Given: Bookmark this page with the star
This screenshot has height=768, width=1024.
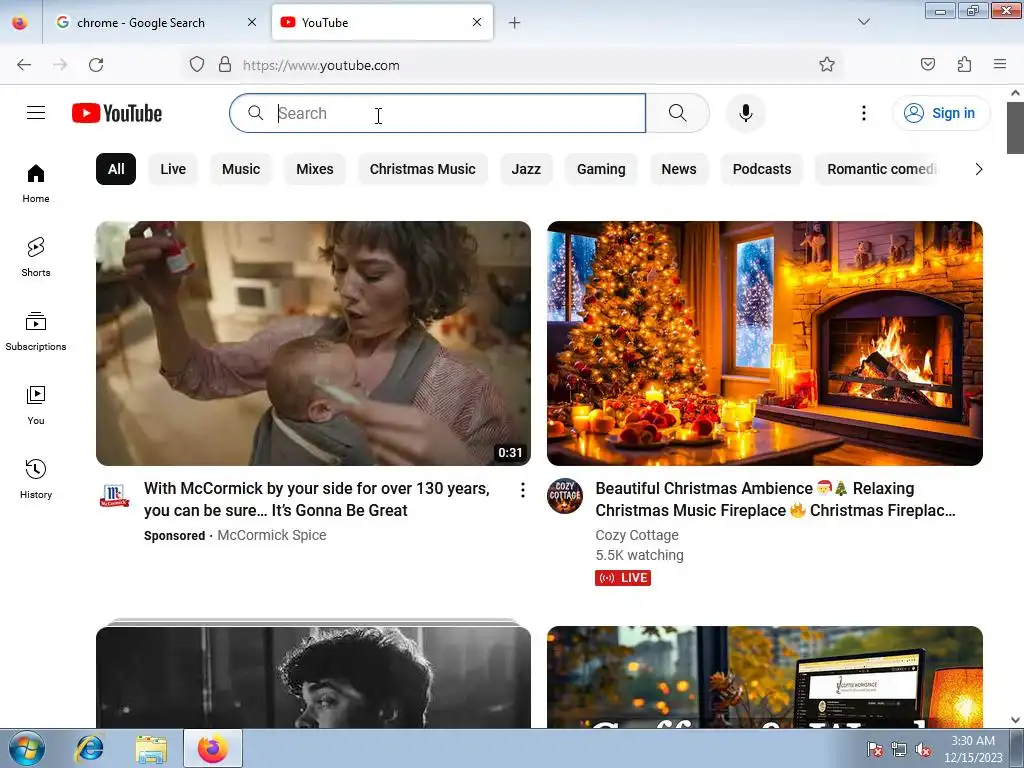Looking at the screenshot, I should pyautogui.click(x=827, y=64).
